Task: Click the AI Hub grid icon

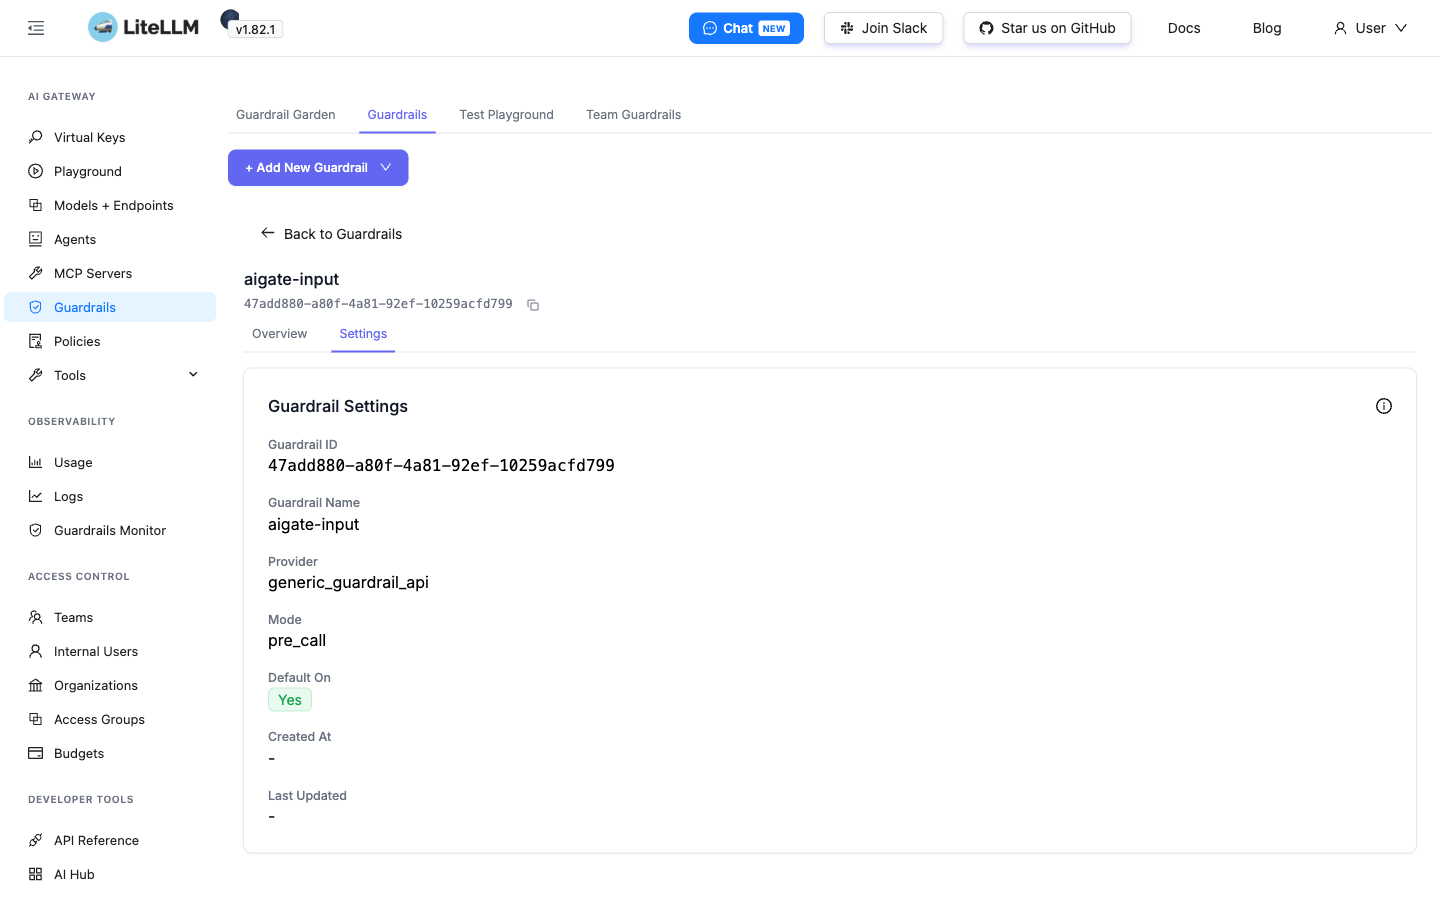Action: (36, 874)
